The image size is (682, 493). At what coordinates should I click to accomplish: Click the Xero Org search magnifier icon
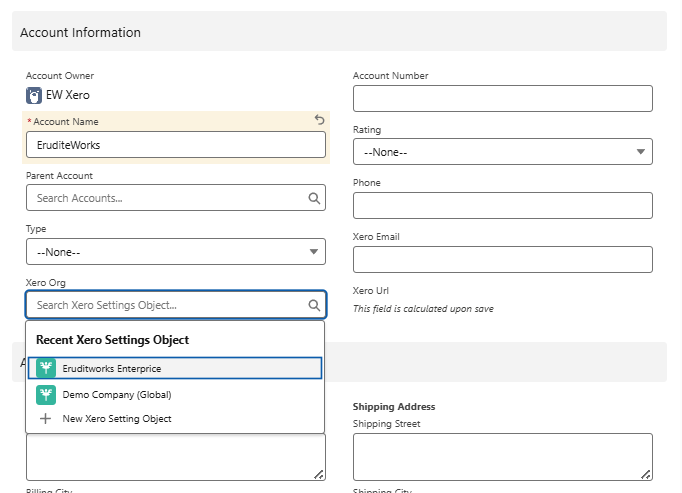click(314, 305)
